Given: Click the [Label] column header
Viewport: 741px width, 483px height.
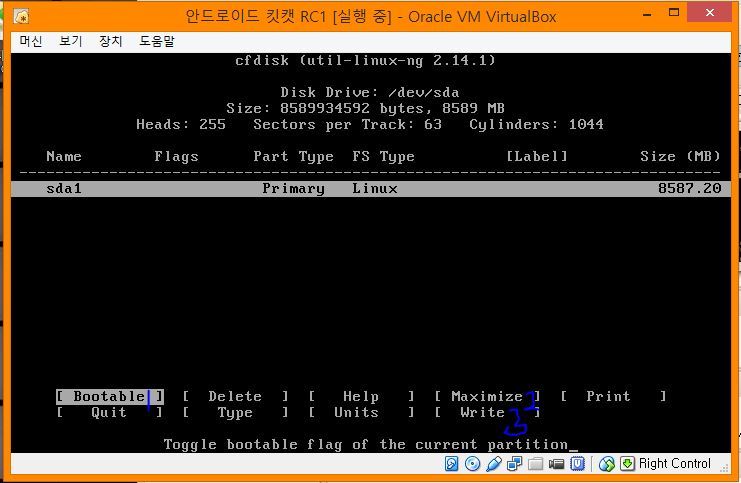Looking at the screenshot, I should point(537,156).
